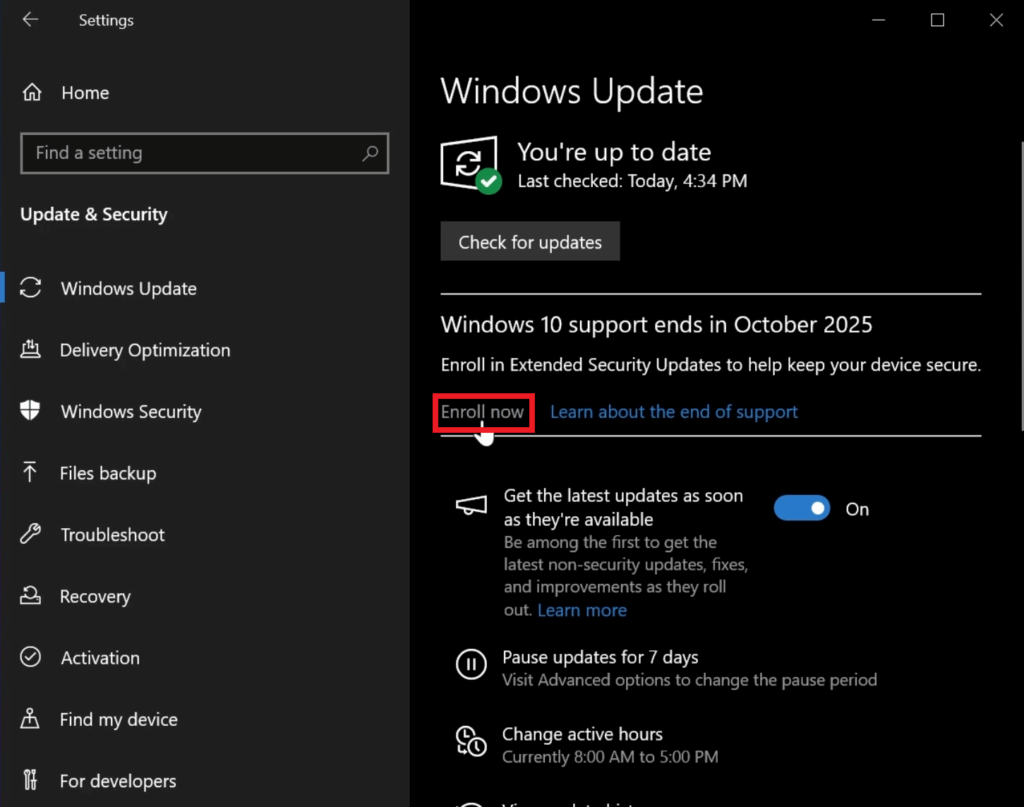Select the Windows Update sync icon in sidebar

click(x=31, y=288)
